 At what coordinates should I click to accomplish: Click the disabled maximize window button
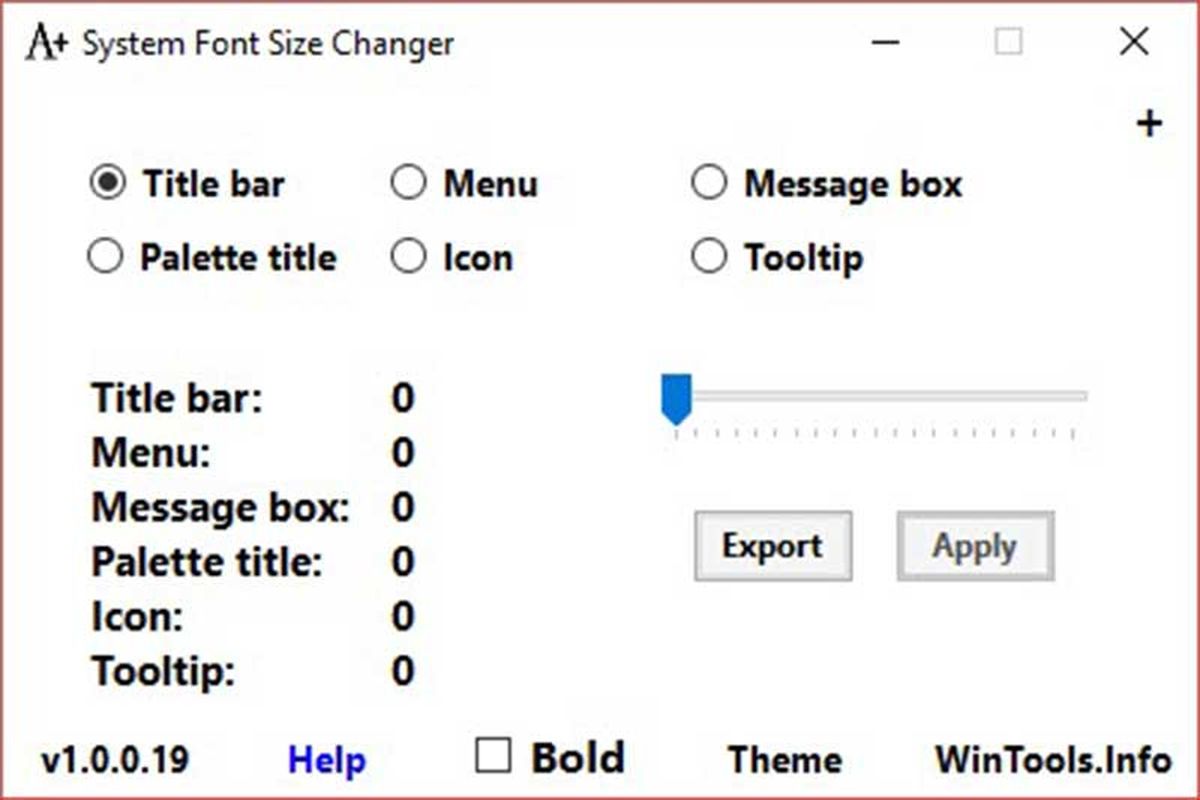pyautogui.click(x=1008, y=43)
